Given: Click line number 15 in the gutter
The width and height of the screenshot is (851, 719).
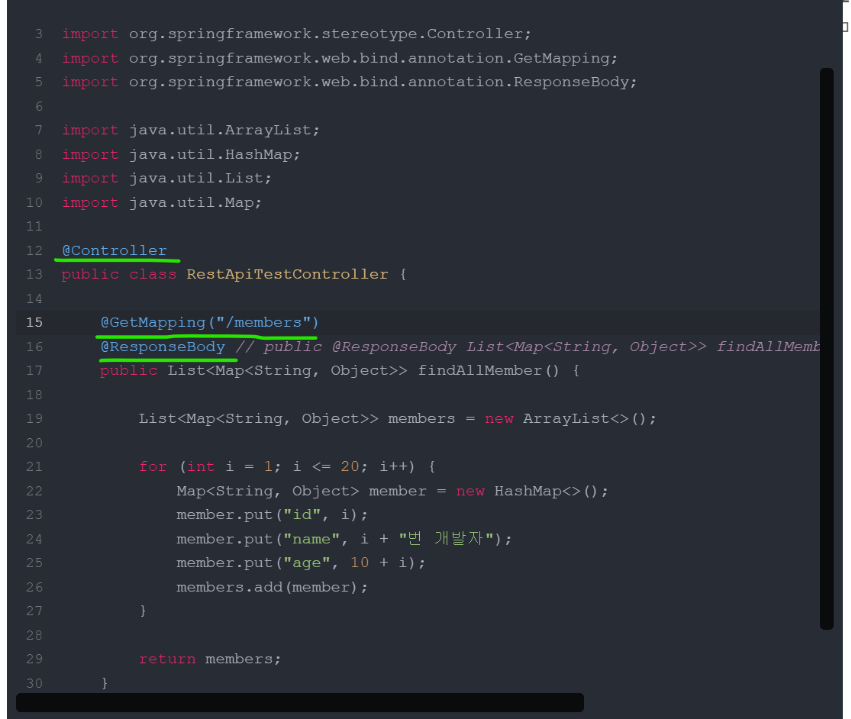Looking at the screenshot, I should click(34, 322).
